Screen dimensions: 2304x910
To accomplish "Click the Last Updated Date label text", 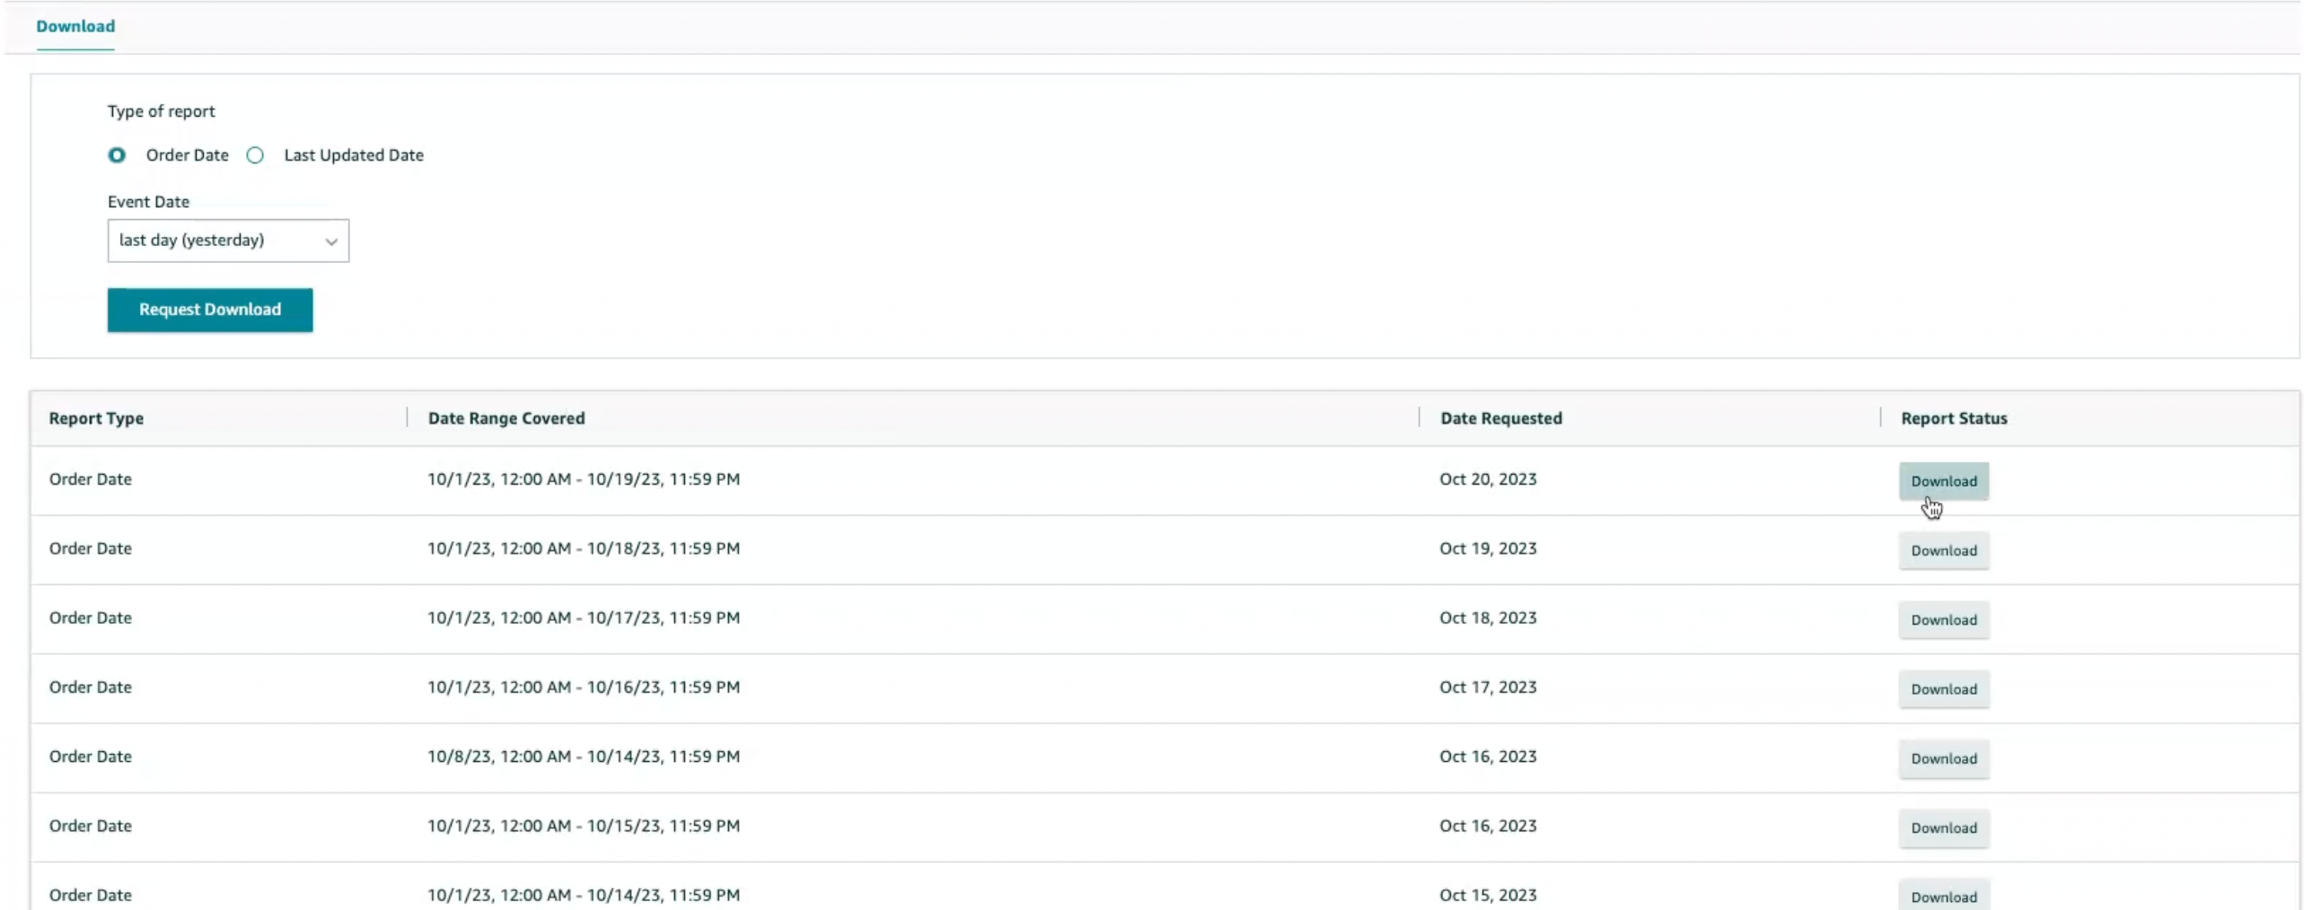I will (x=353, y=155).
